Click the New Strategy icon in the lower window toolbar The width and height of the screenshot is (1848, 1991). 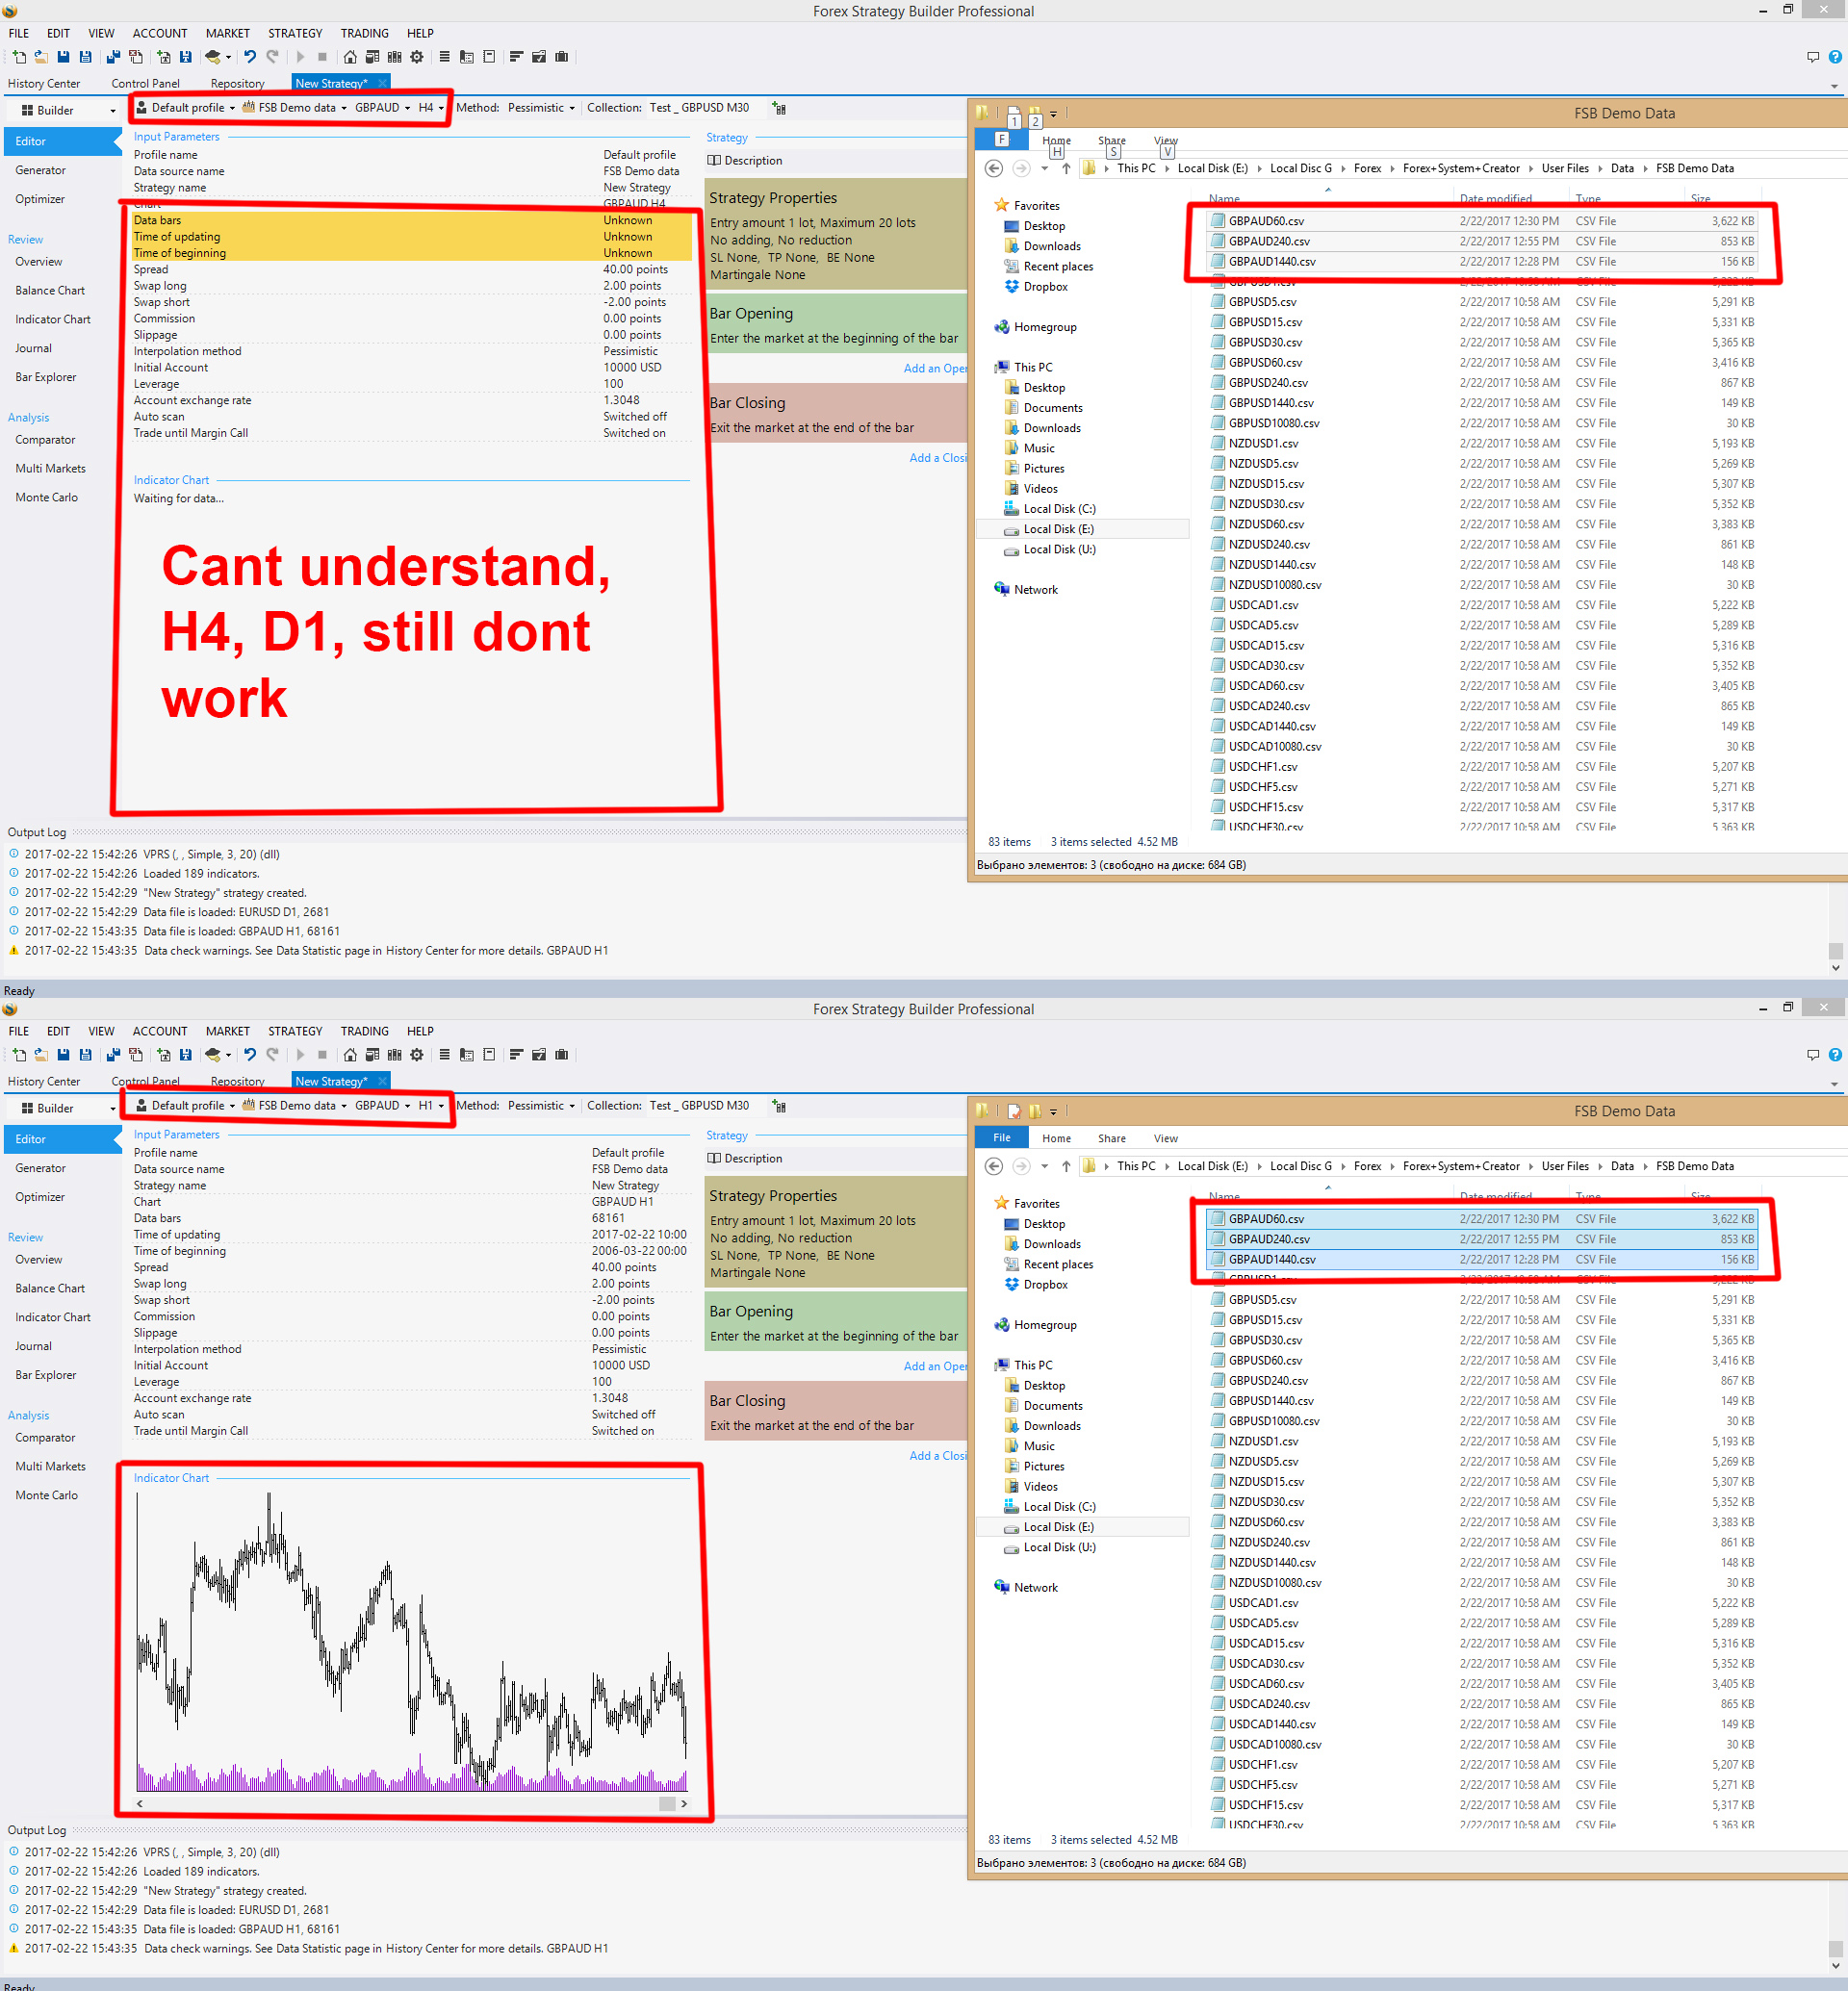pyautogui.click(x=19, y=1055)
